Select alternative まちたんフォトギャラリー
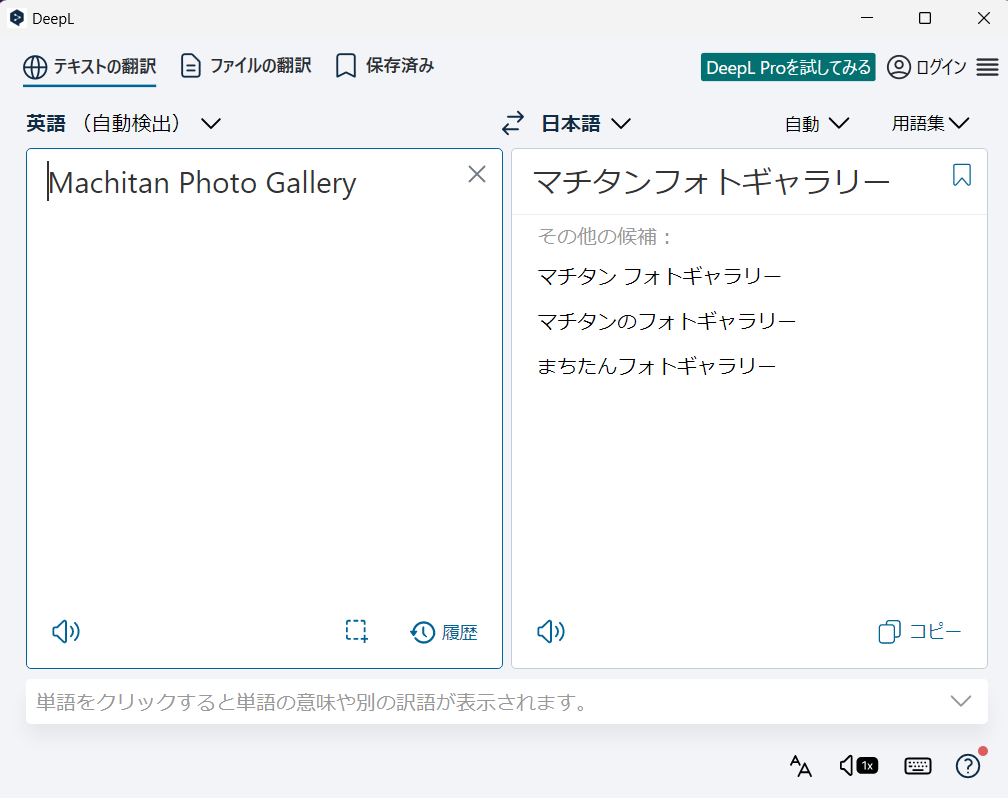Image resolution: width=1008 pixels, height=798 pixels. 656,366
